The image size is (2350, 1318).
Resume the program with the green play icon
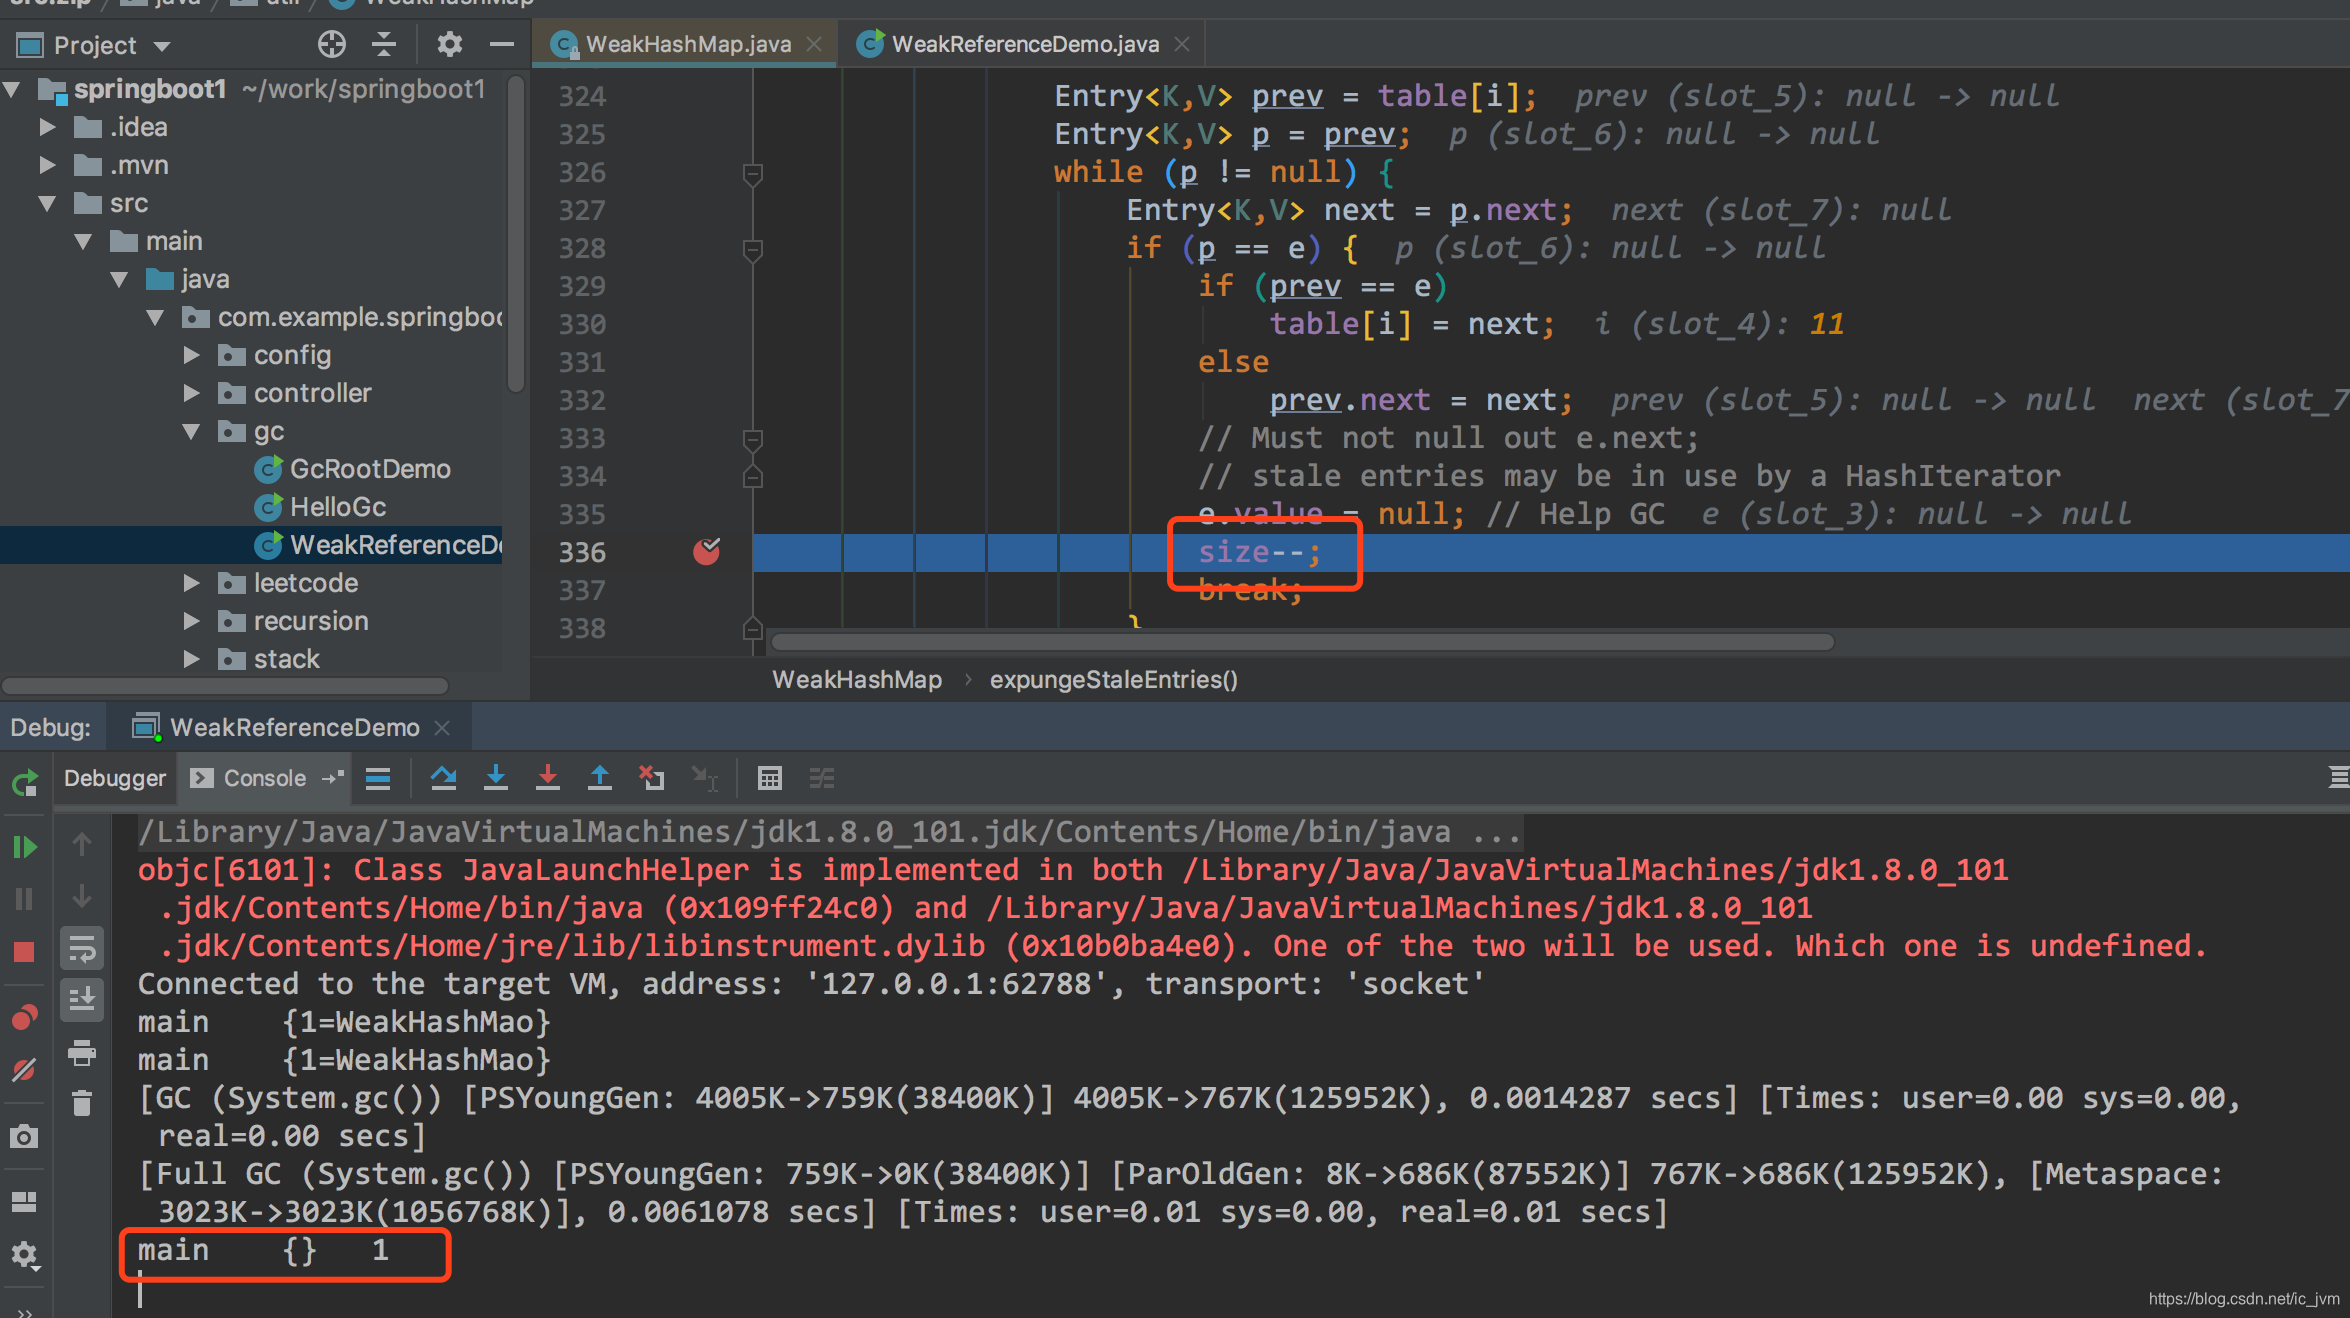[24, 845]
